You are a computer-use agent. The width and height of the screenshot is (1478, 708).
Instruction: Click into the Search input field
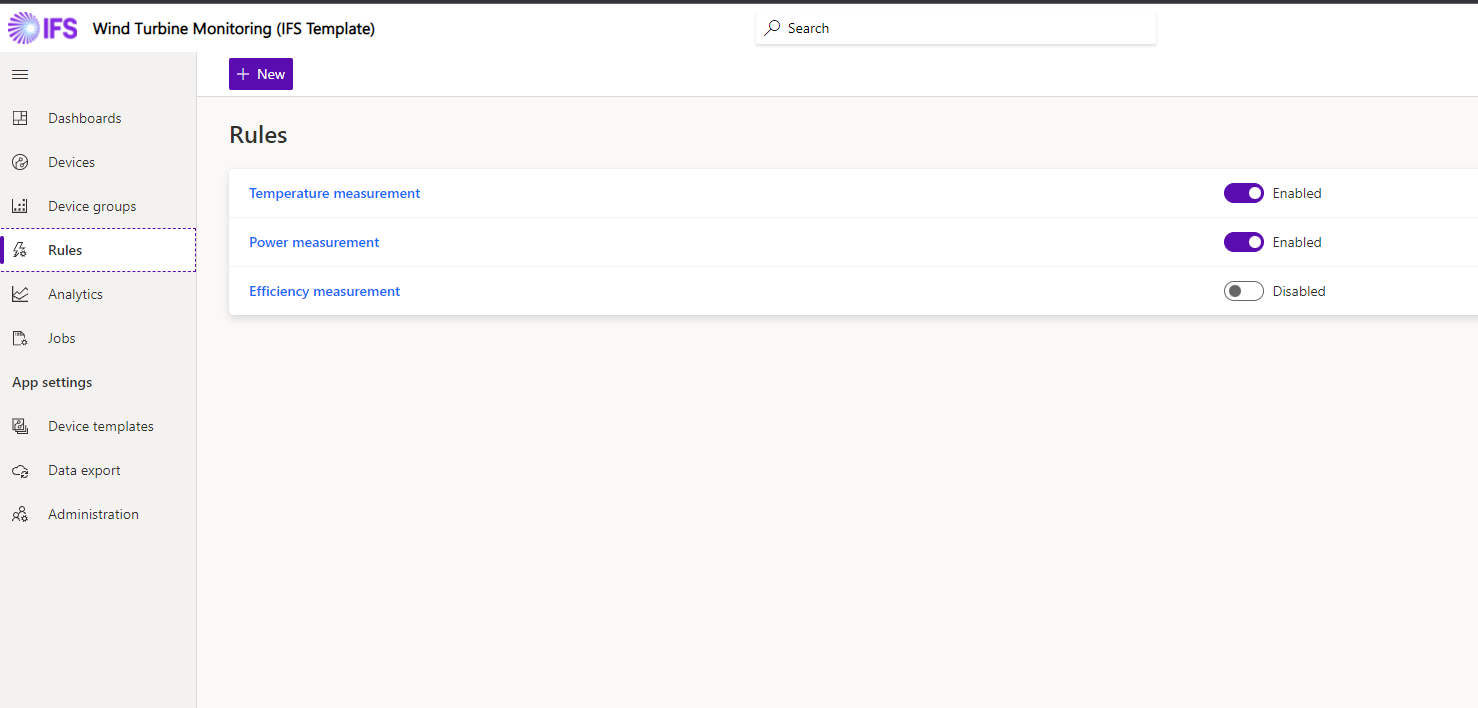click(x=960, y=28)
